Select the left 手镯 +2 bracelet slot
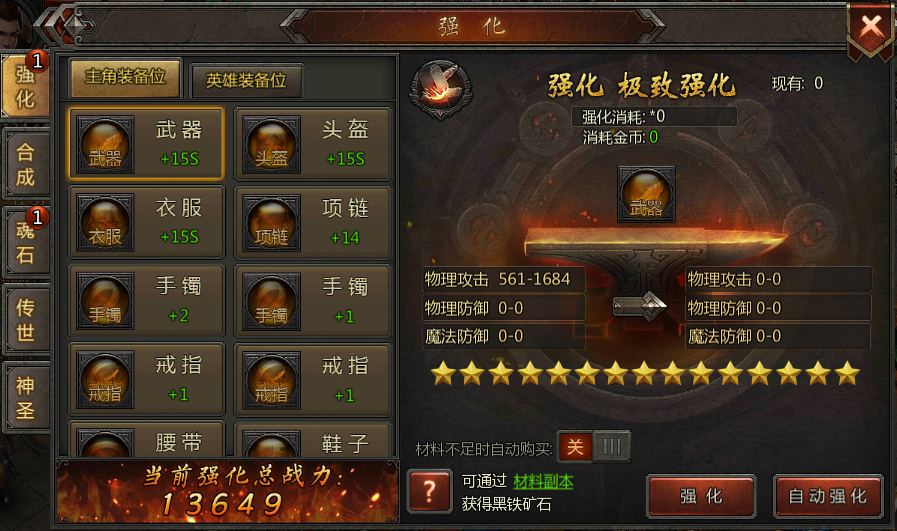The height and width of the screenshot is (531, 897). (x=146, y=301)
